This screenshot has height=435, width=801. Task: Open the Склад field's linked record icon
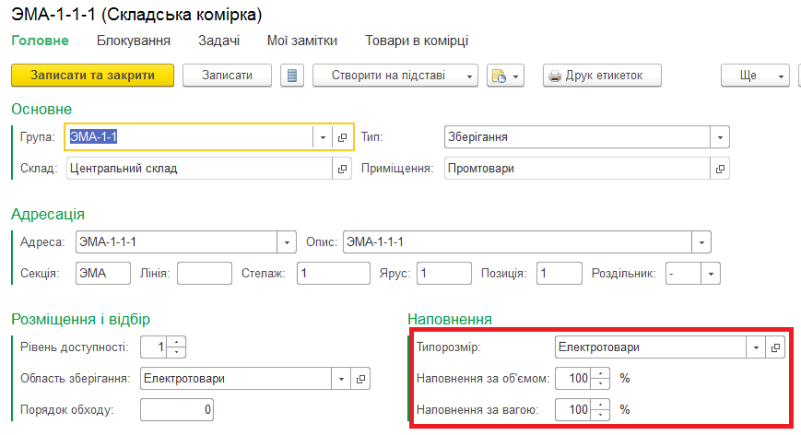coord(342,168)
